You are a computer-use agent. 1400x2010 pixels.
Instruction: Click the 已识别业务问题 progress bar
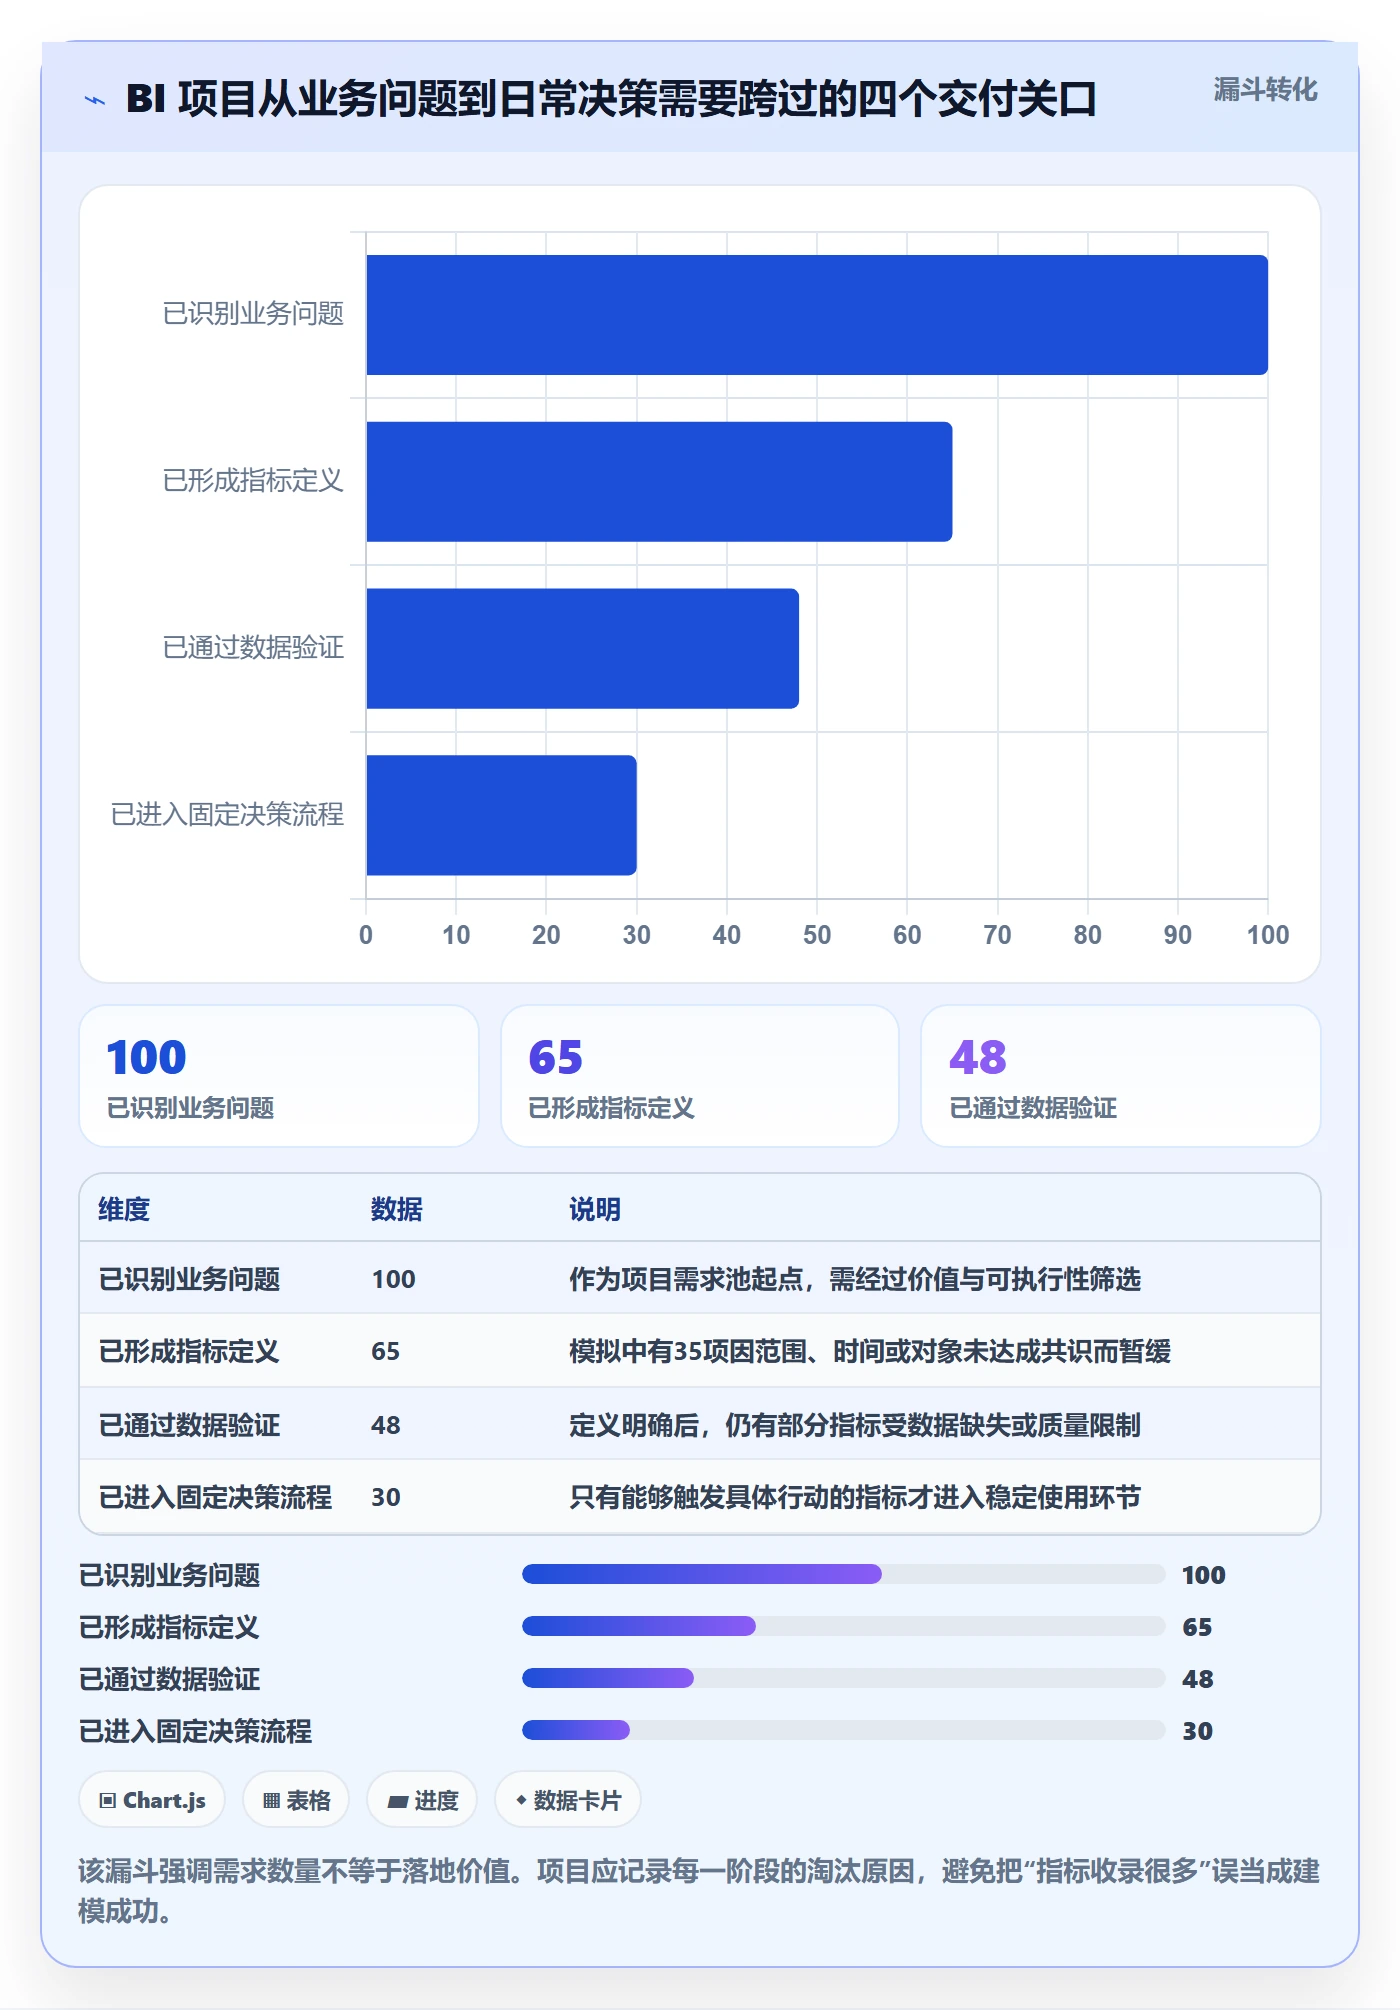844,1574
